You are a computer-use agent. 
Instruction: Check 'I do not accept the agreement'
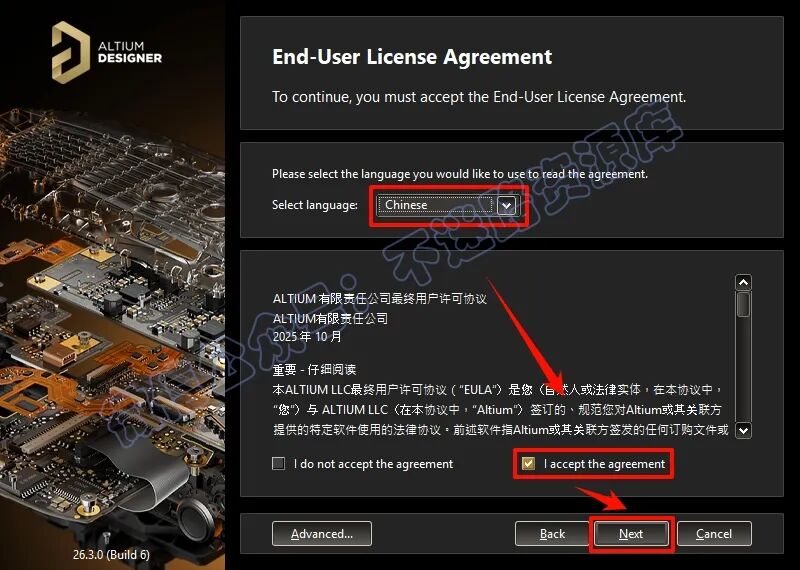279,463
